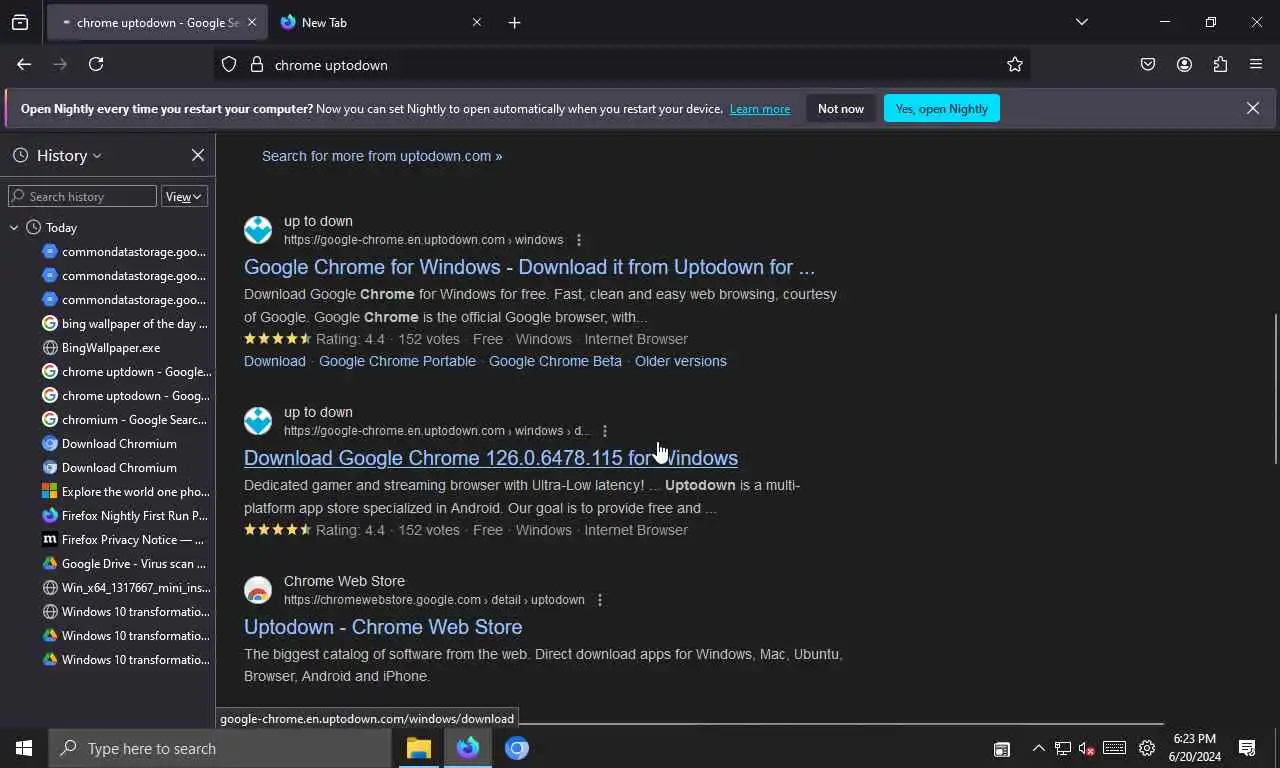
Task: Open Google Chrome for Windows Uptodown result
Action: click(529, 267)
